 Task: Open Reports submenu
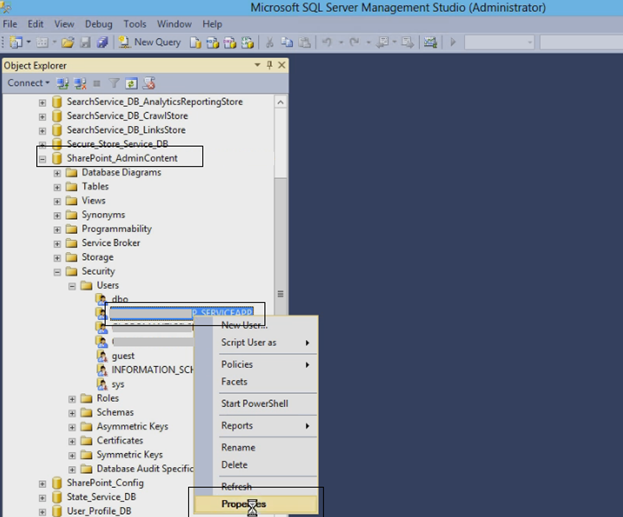256,426
